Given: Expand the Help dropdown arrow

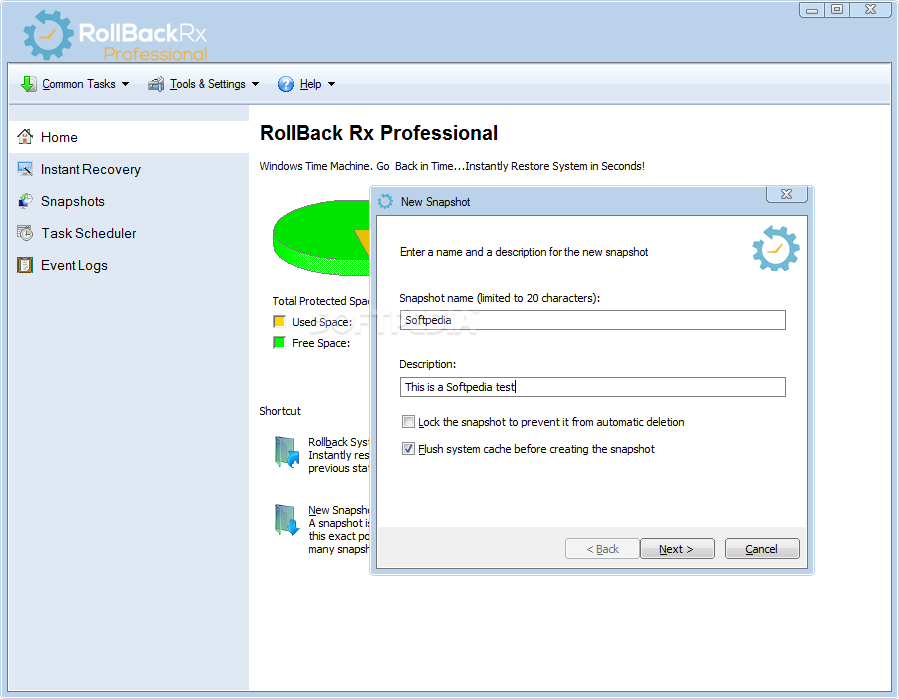Looking at the screenshot, I should (x=331, y=84).
